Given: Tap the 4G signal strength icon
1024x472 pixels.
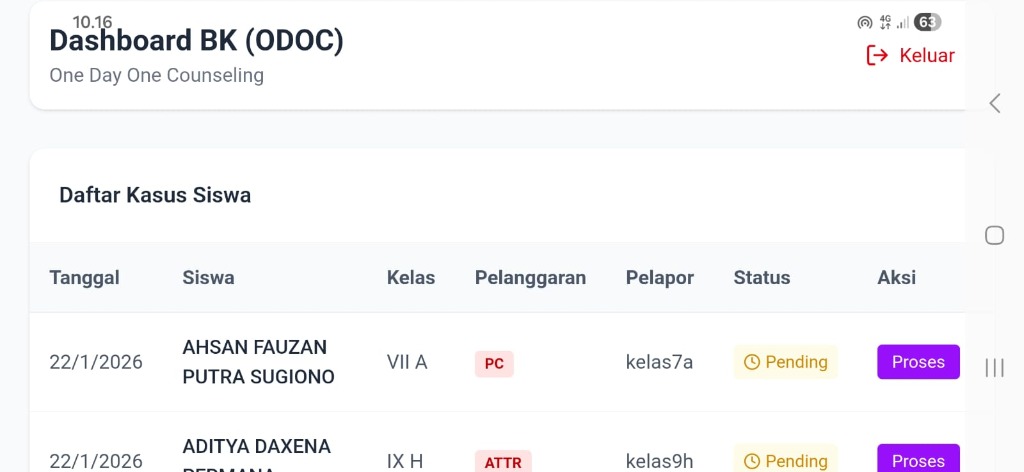Looking at the screenshot, I should click(x=893, y=22).
